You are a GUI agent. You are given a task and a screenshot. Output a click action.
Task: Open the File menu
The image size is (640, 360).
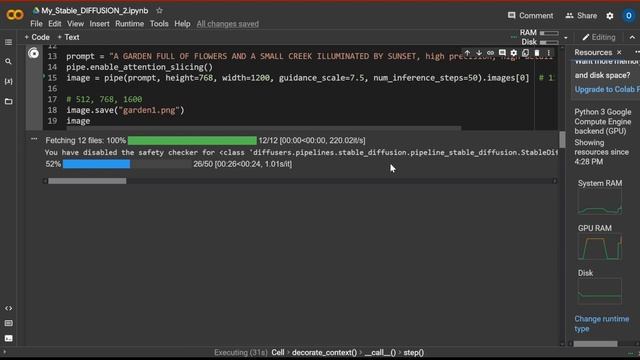pyautogui.click(x=36, y=24)
